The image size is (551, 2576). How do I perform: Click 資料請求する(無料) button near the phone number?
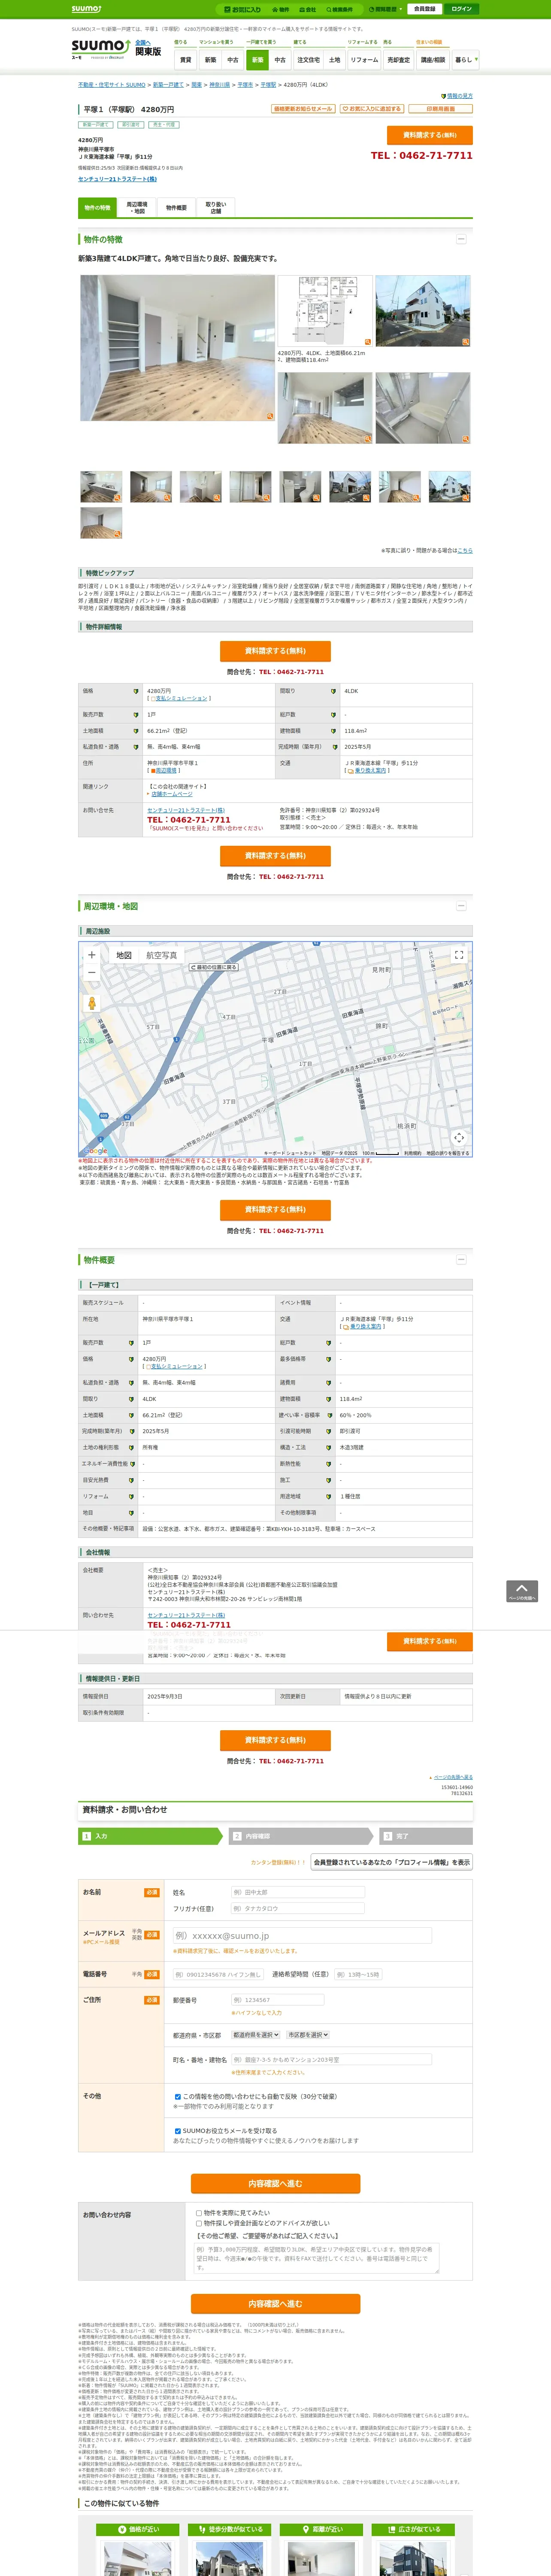430,135
